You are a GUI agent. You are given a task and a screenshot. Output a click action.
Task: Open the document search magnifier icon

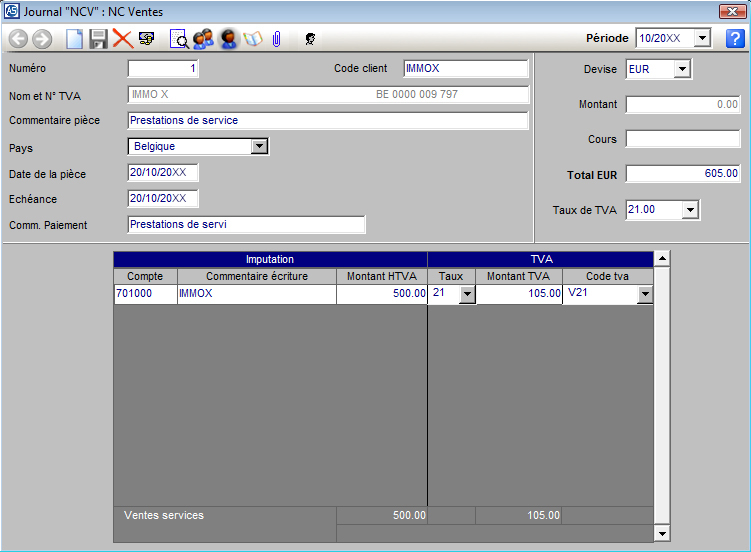point(179,39)
